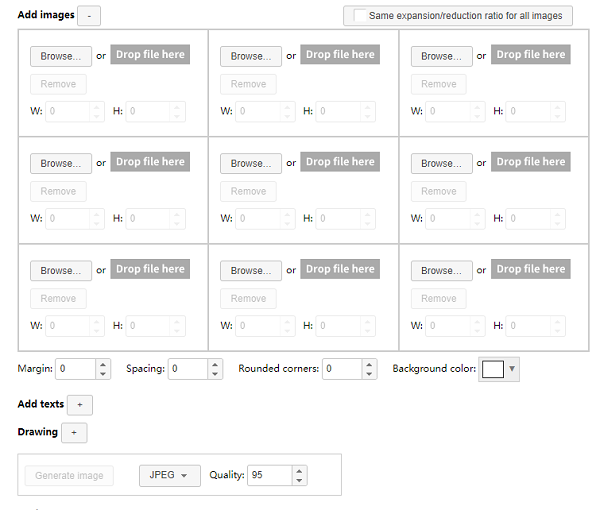Expand Add texts with plus button
Screen dimensions: 600x510
click(x=80, y=405)
